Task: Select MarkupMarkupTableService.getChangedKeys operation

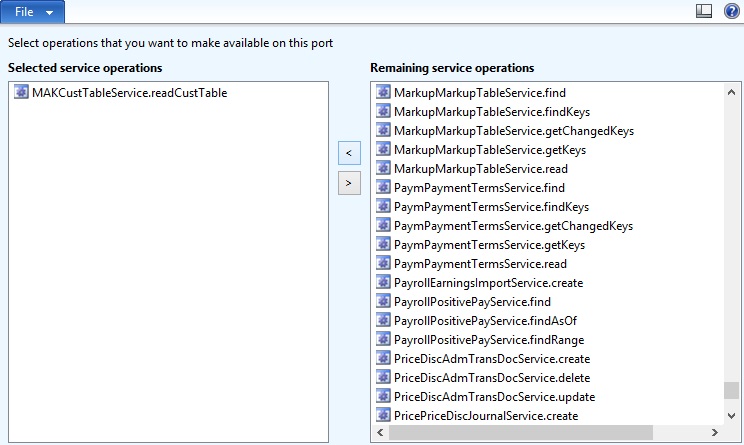Action: (x=513, y=131)
